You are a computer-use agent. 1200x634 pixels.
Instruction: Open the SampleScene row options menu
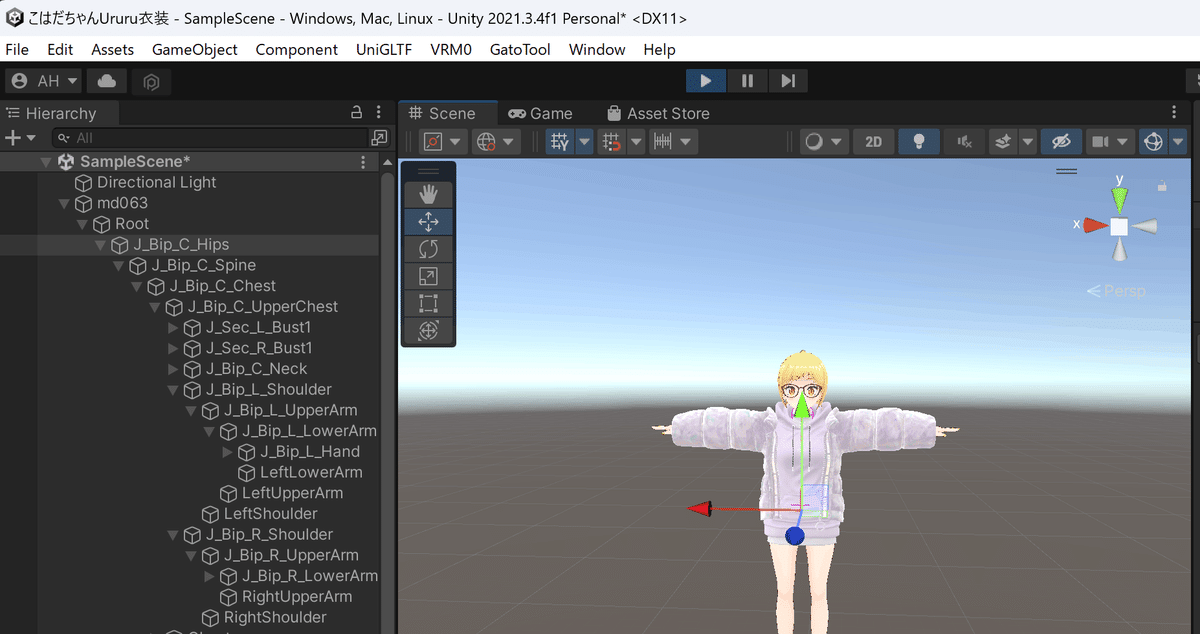(363, 161)
